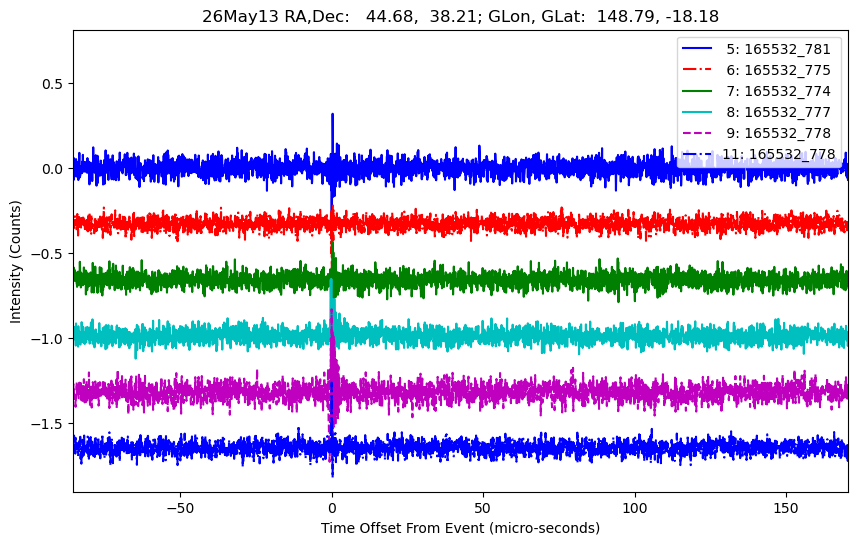Click the green line sample in legend

pyautogui.click(x=697, y=91)
